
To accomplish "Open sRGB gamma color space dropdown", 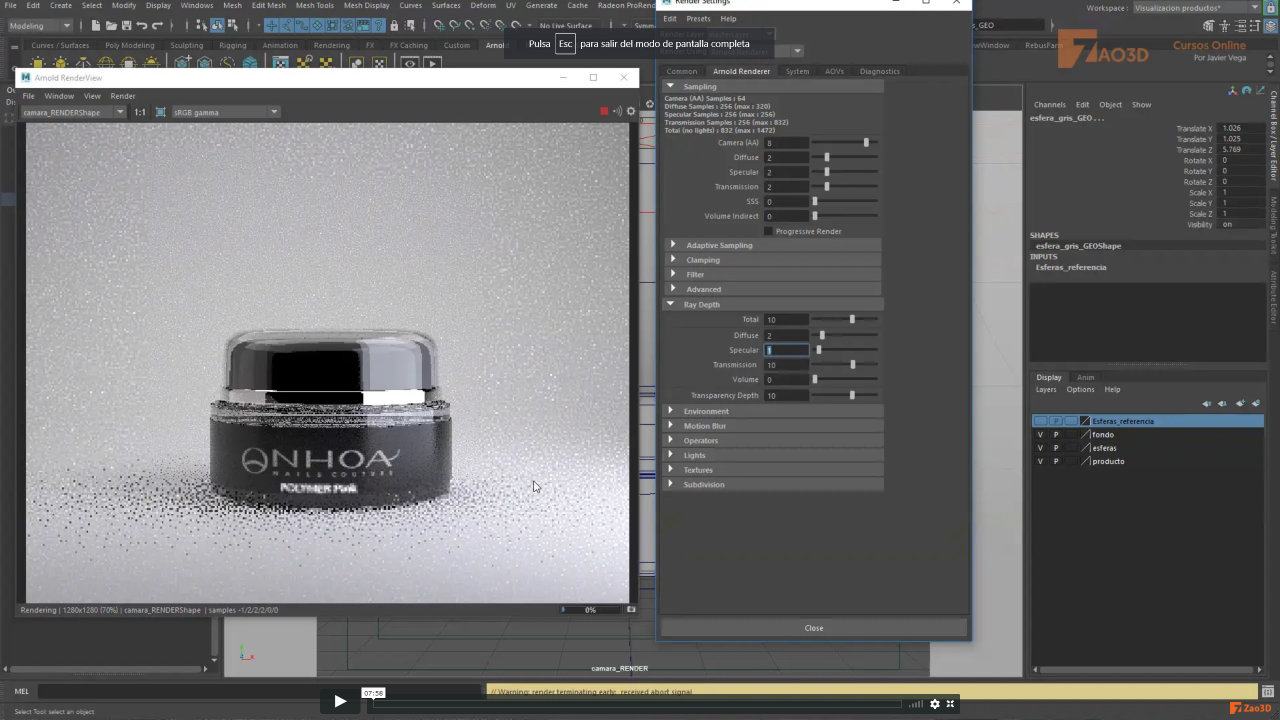I will (226, 112).
